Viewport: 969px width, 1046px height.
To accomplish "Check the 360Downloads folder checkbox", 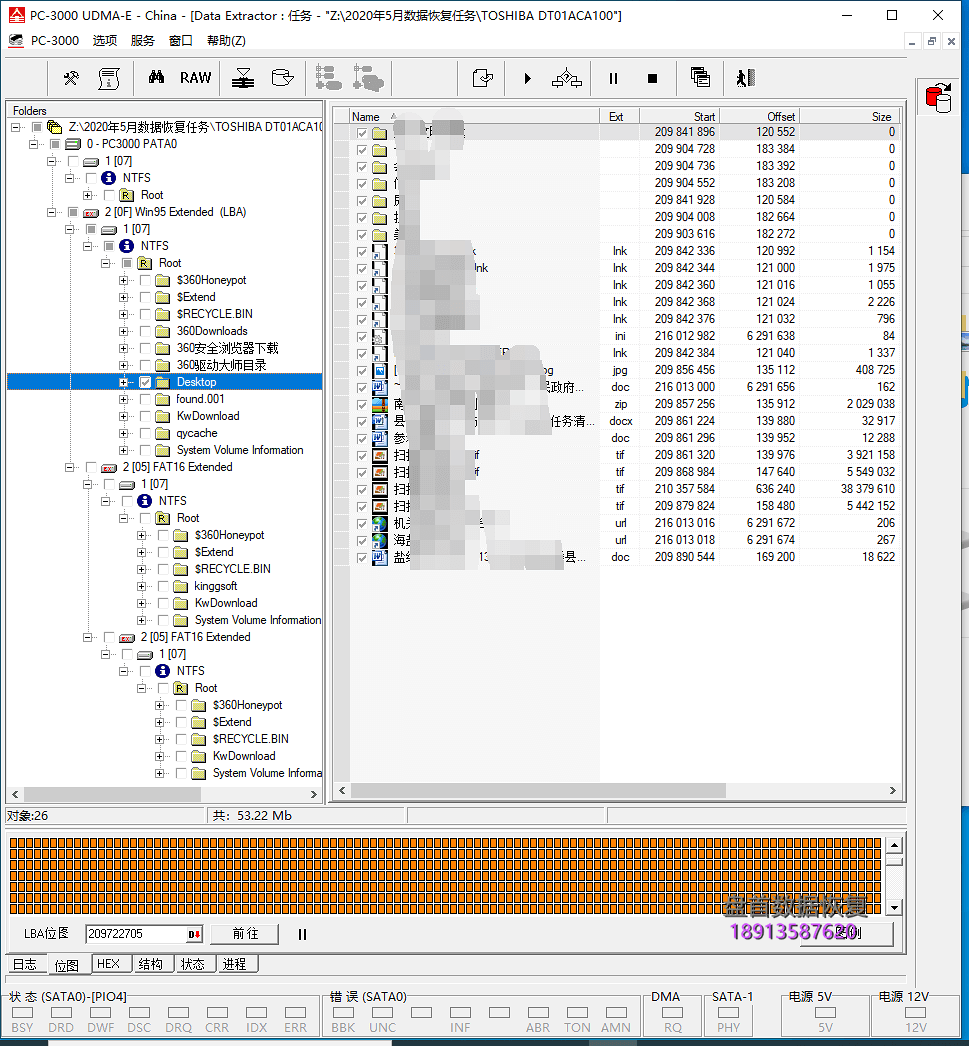I will (145, 332).
